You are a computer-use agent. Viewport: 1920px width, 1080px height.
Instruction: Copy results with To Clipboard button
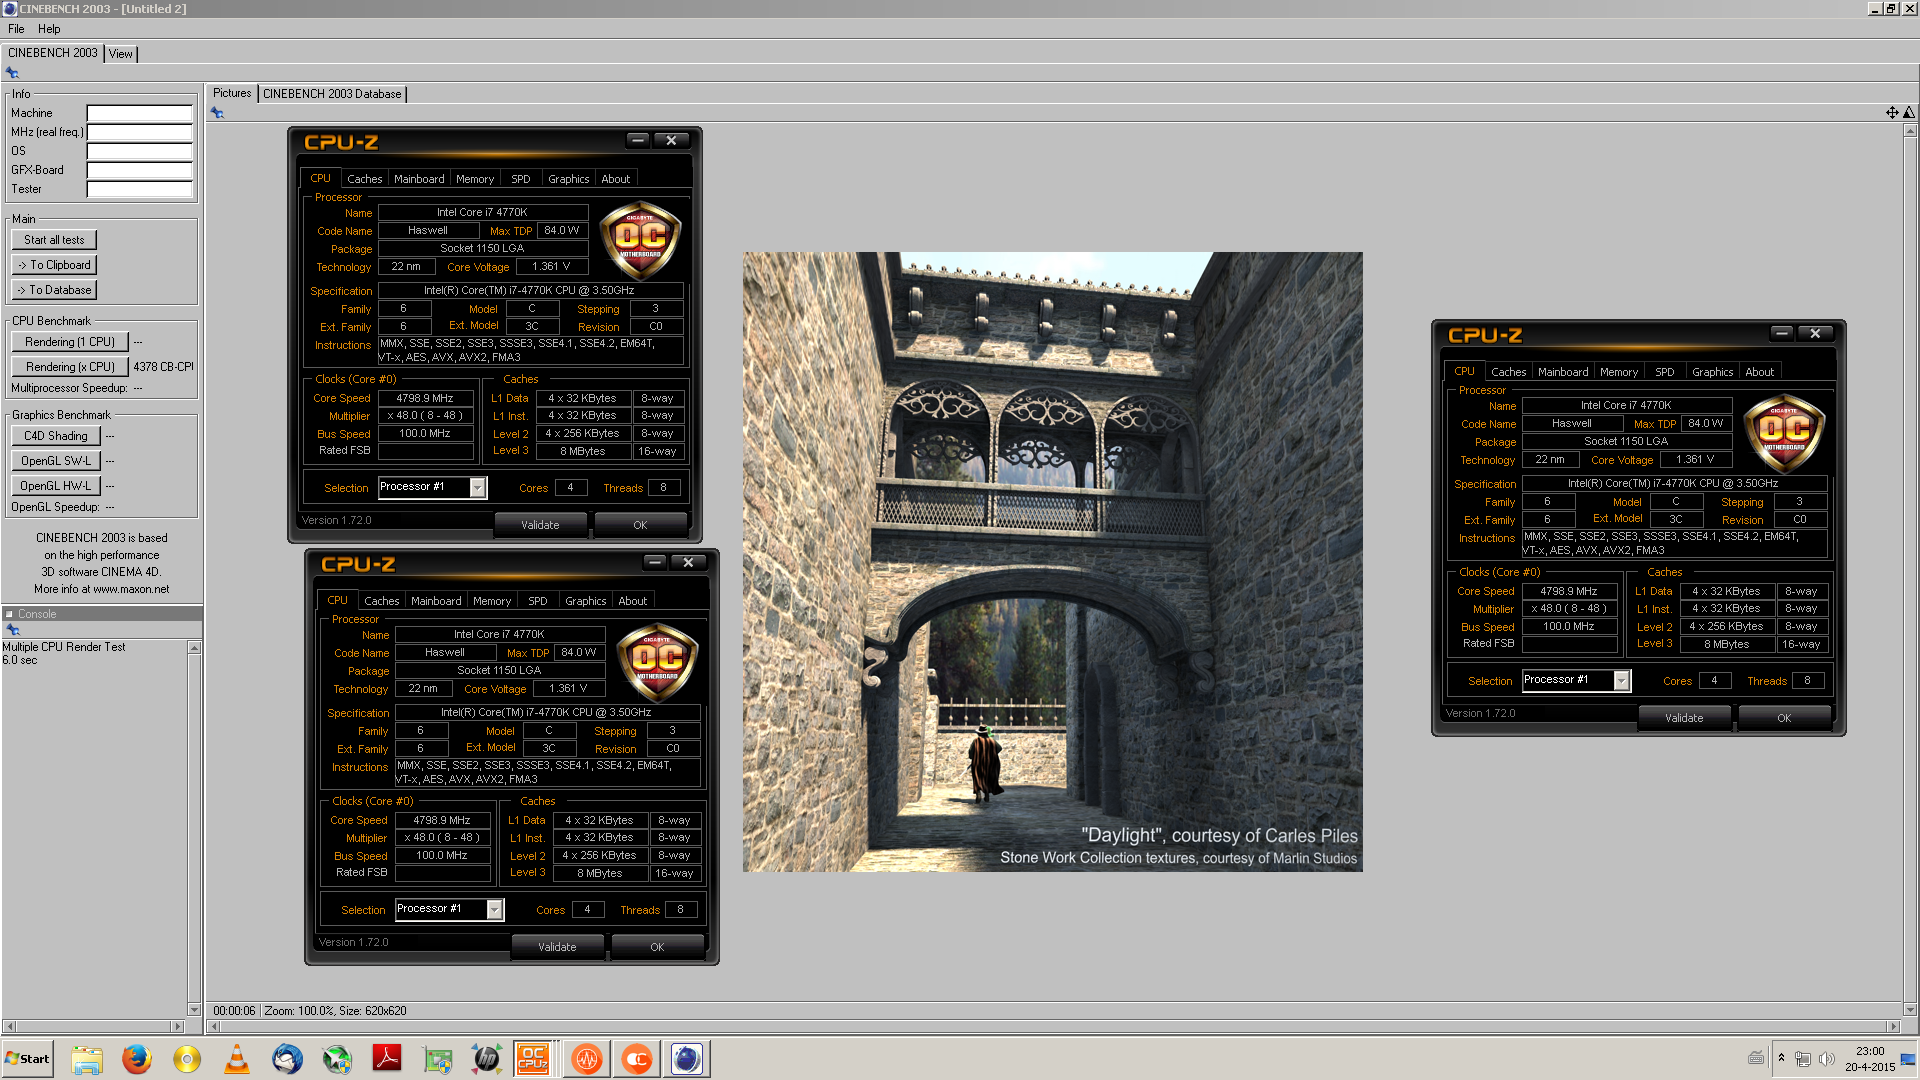[55, 265]
